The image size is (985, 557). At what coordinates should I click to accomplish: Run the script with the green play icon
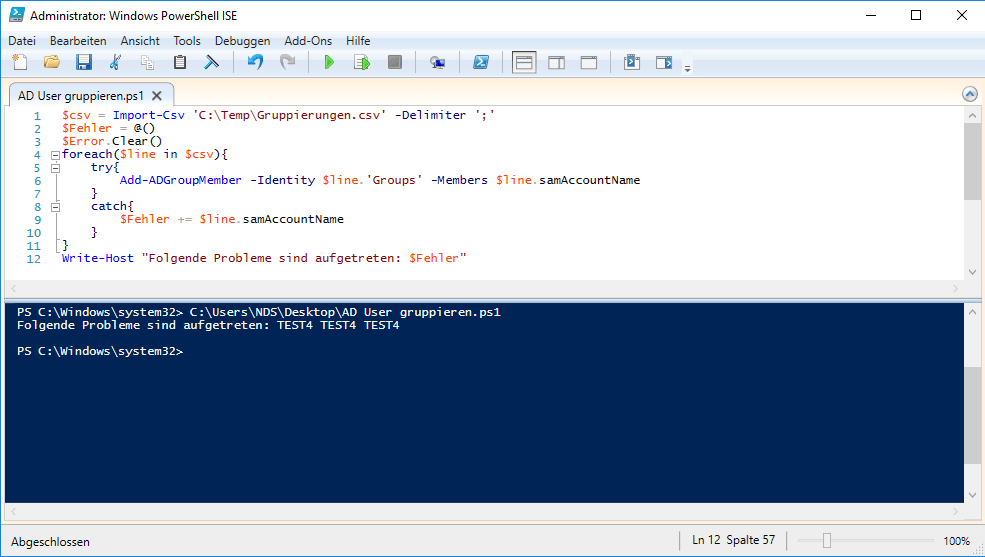click(329, 63)
